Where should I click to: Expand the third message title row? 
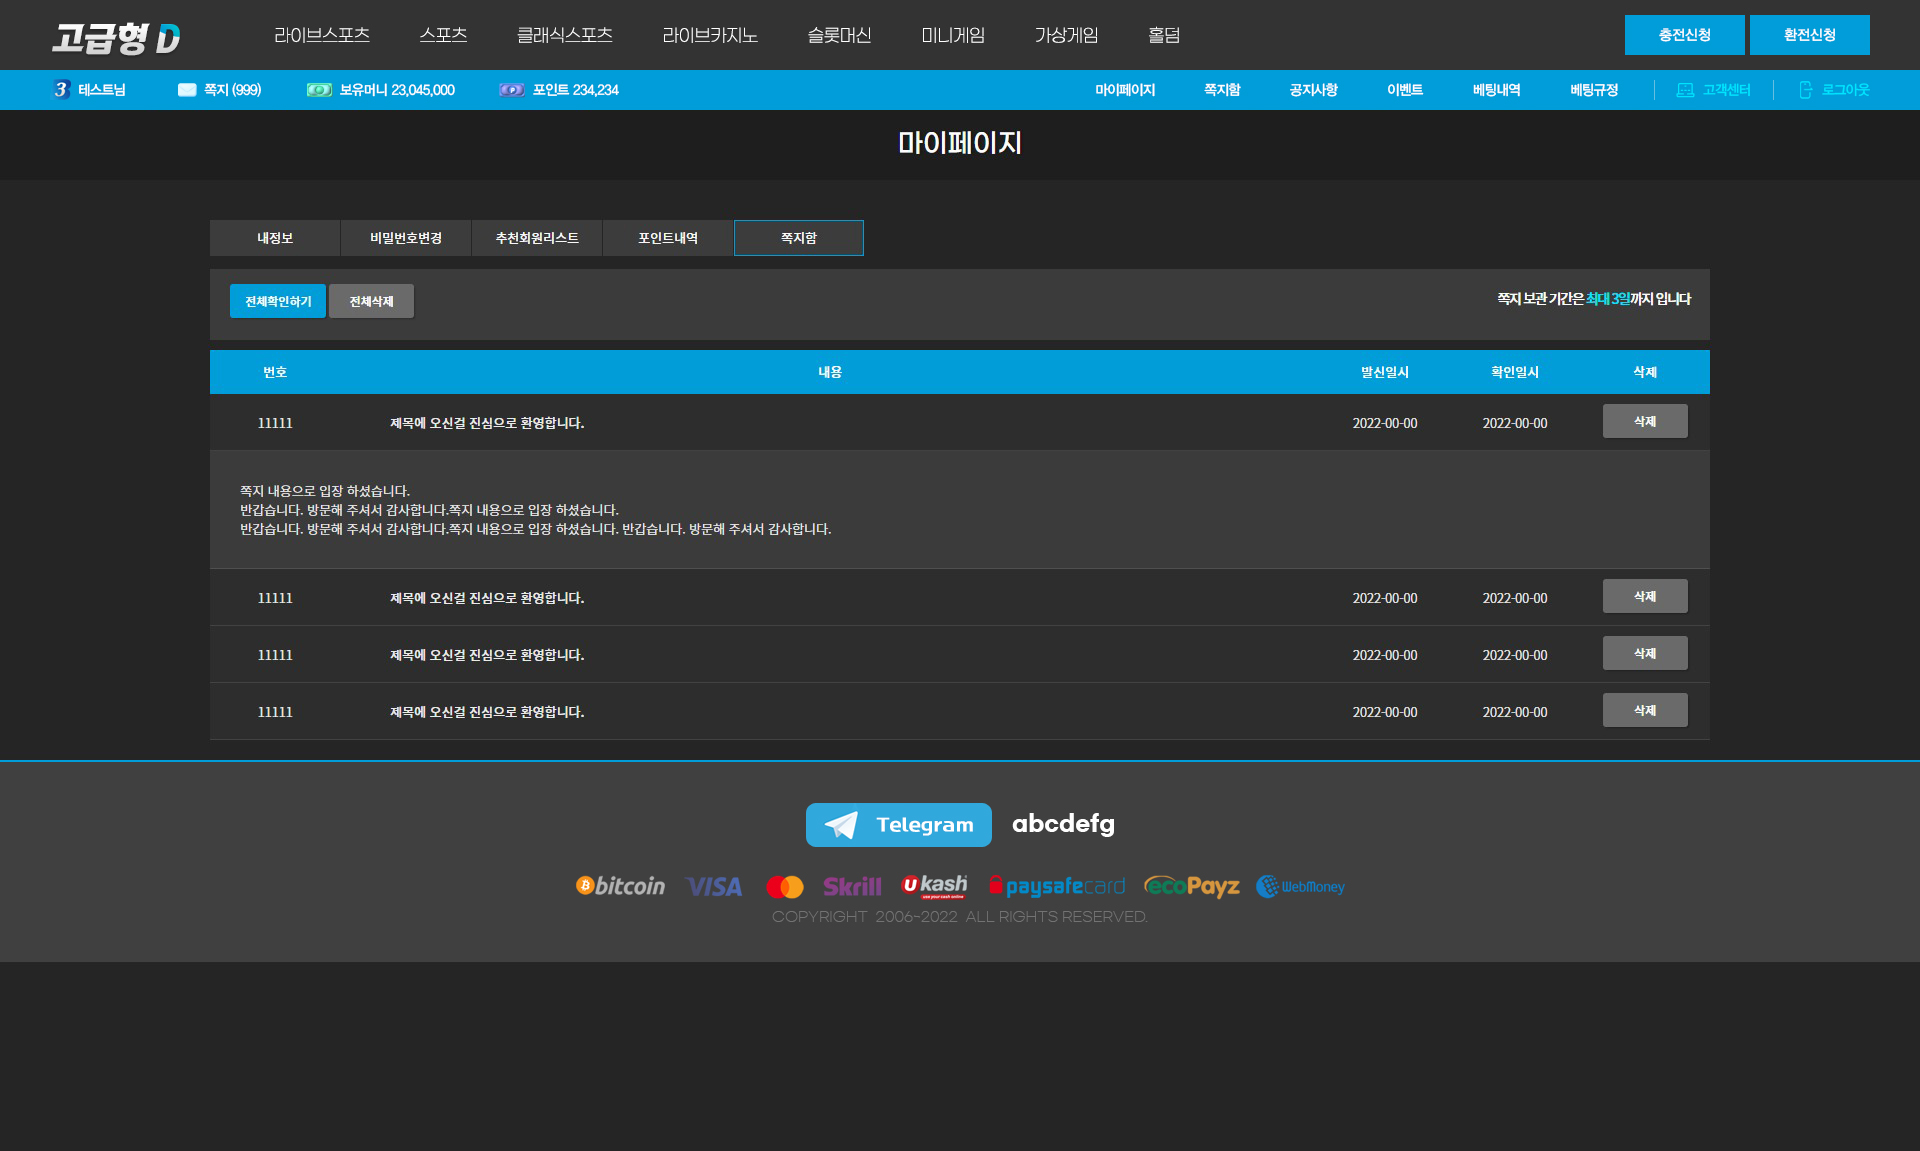pyautogui.click(x=487, y=655)
